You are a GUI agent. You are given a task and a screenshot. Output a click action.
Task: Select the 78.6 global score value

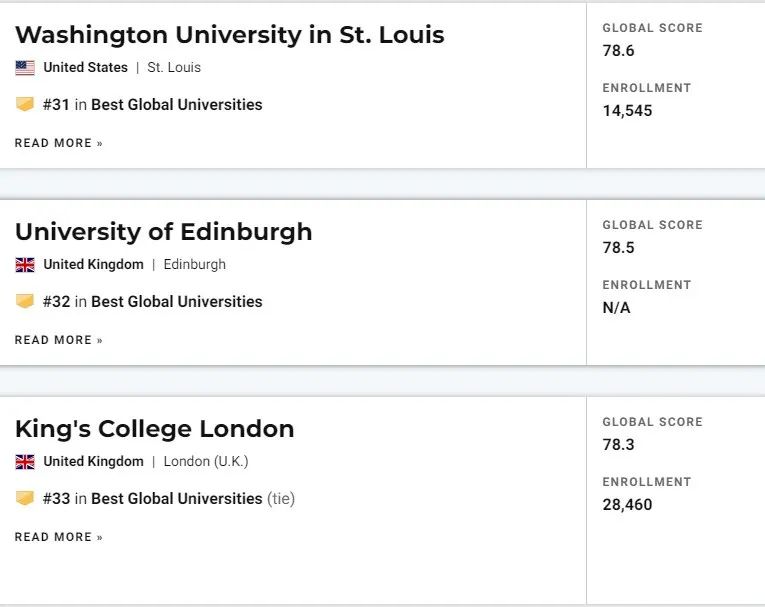tap(618, 50)
